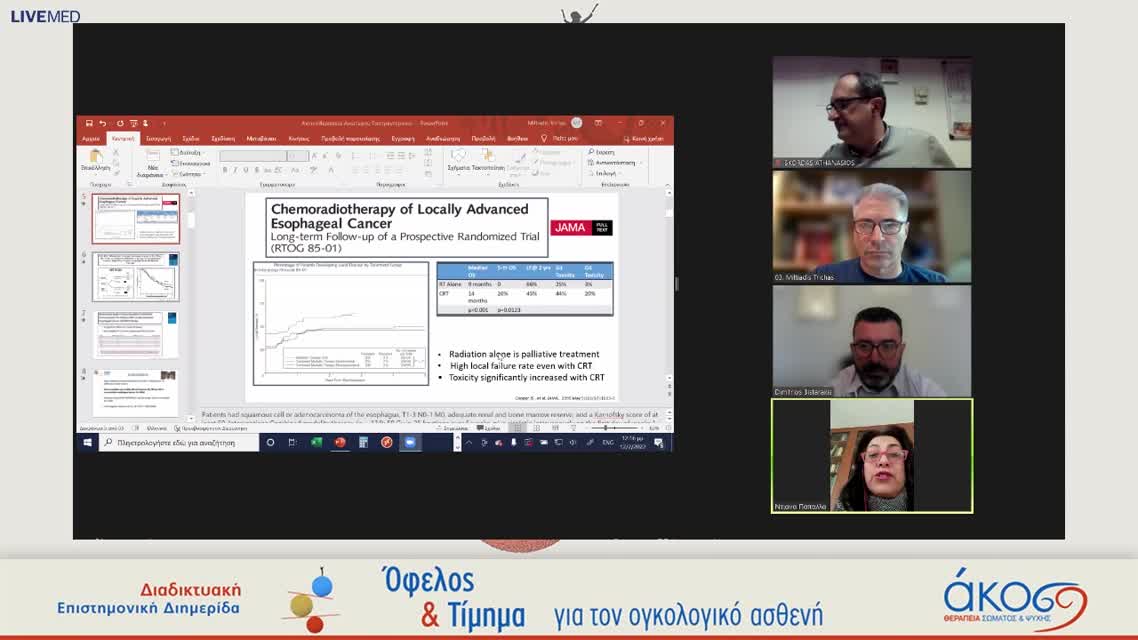Expand the slide Layout dropdown

[189, 152]
